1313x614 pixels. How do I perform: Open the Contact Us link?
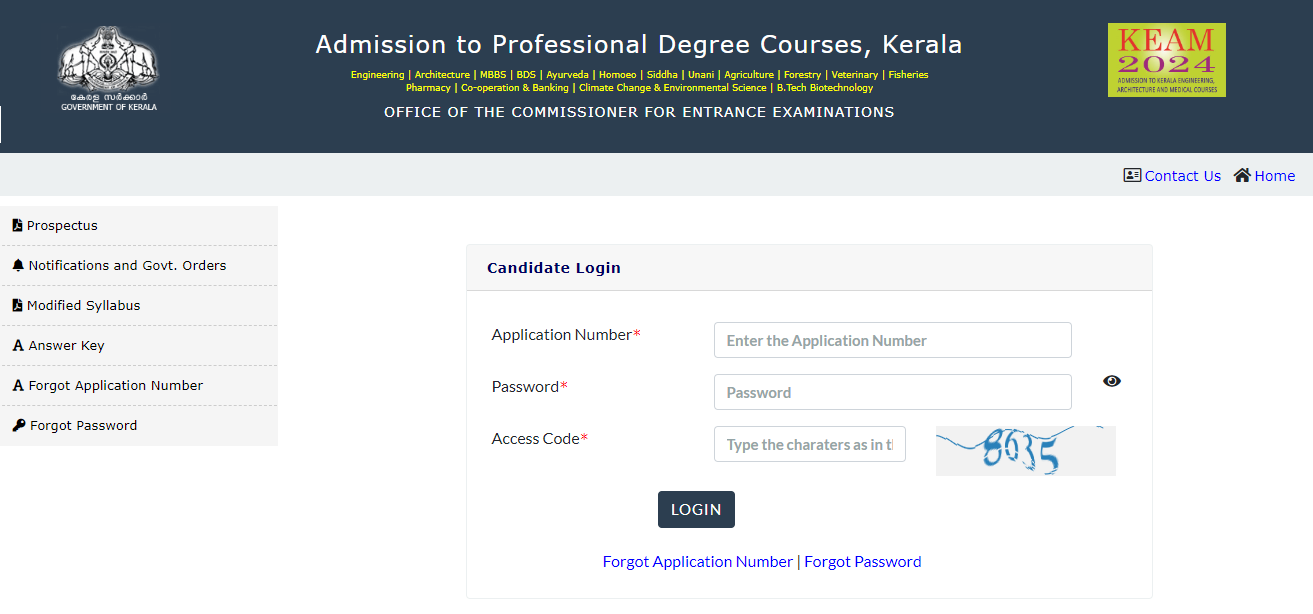coord(1183,175)
